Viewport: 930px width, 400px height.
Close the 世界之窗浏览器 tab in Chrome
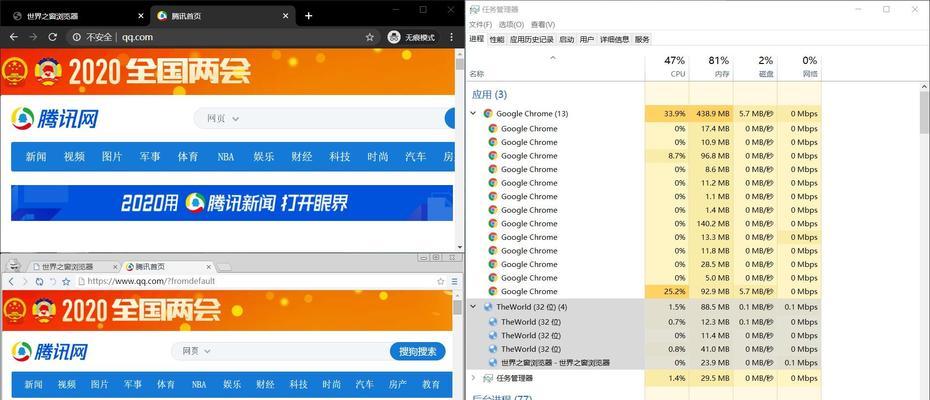pyautogui.click(x=141, y=16)
